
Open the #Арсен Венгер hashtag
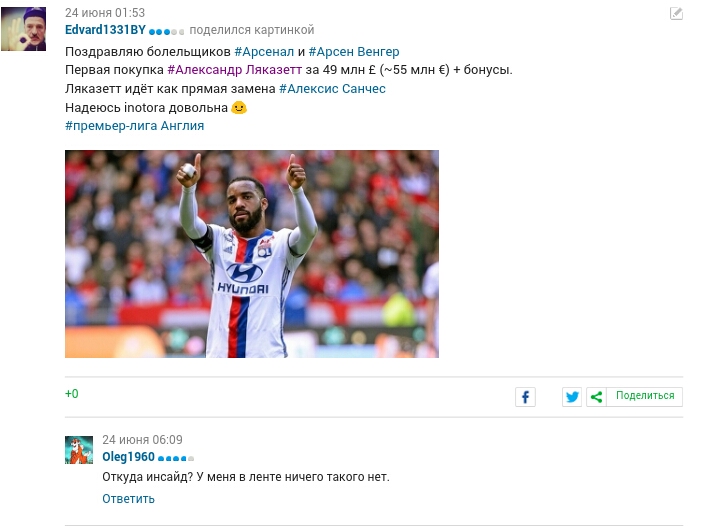click(354, 52)
